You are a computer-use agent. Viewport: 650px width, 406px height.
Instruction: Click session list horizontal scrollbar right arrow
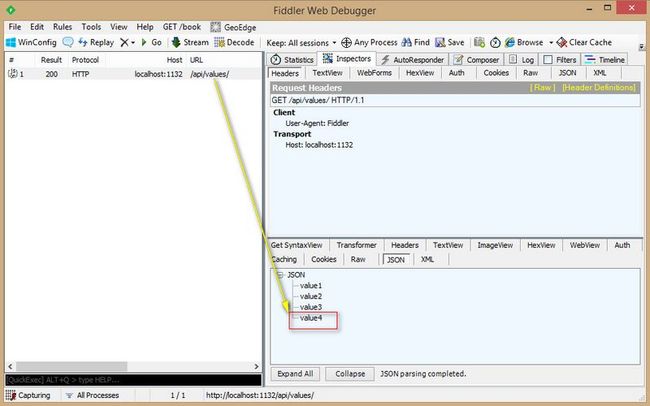click(x=257, y=367)
